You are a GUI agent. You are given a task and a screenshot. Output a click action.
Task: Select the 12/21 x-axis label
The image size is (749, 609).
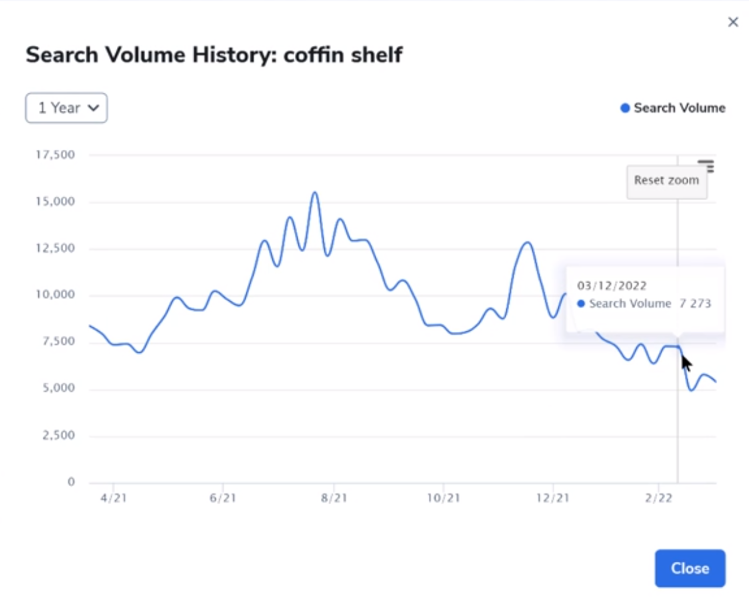point(553,497)
